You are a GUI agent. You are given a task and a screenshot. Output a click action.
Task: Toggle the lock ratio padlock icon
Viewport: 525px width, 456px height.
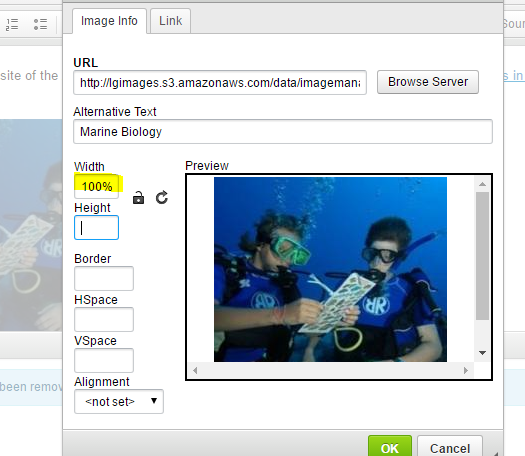pyautogui.click(x=138, y=198)
